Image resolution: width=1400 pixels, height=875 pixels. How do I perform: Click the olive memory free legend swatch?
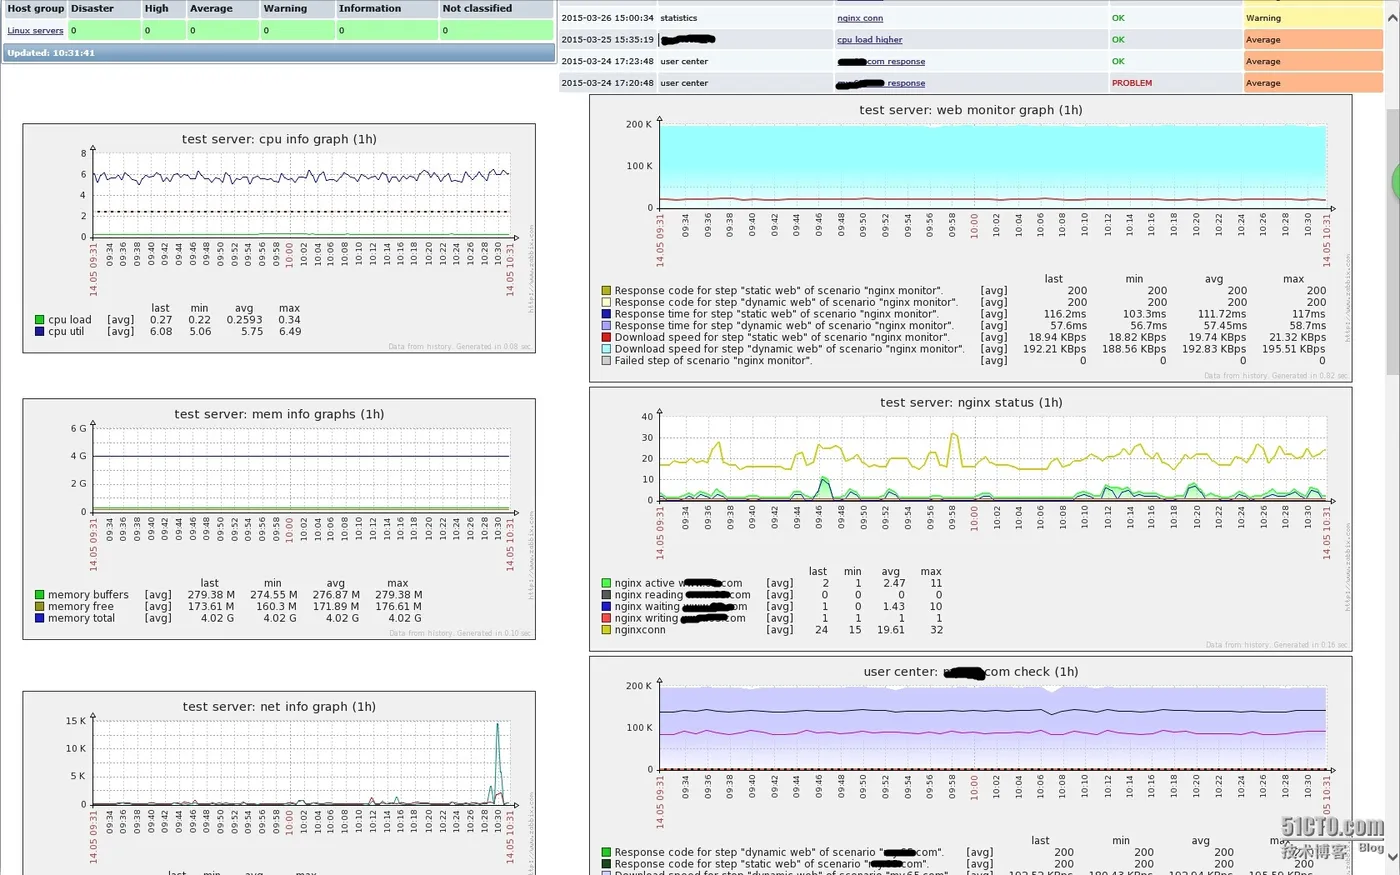click(40, 607)
